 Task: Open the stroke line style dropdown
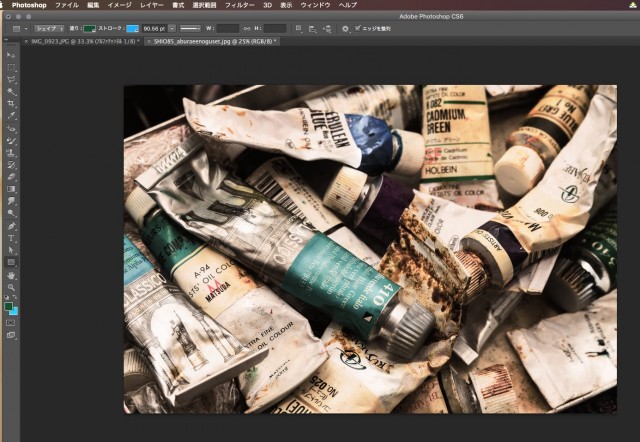click(x=188, y=29)
